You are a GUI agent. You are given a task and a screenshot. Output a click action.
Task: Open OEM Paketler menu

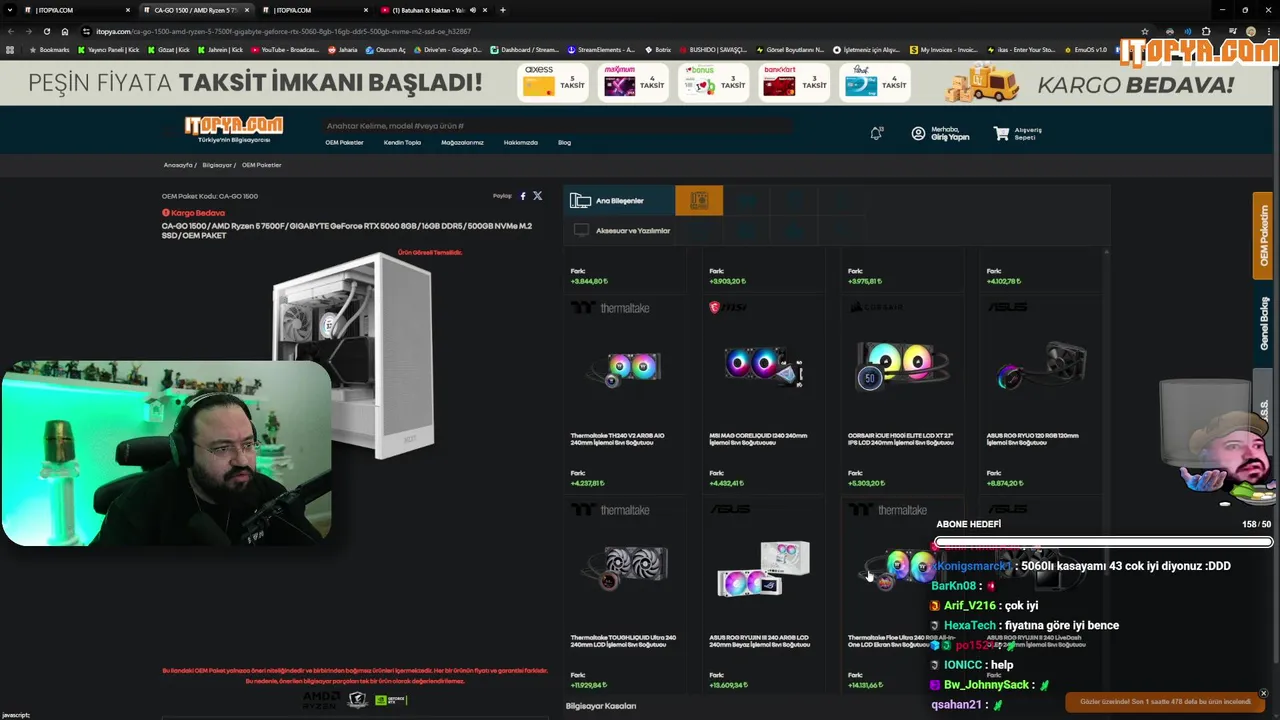(344, 142)
